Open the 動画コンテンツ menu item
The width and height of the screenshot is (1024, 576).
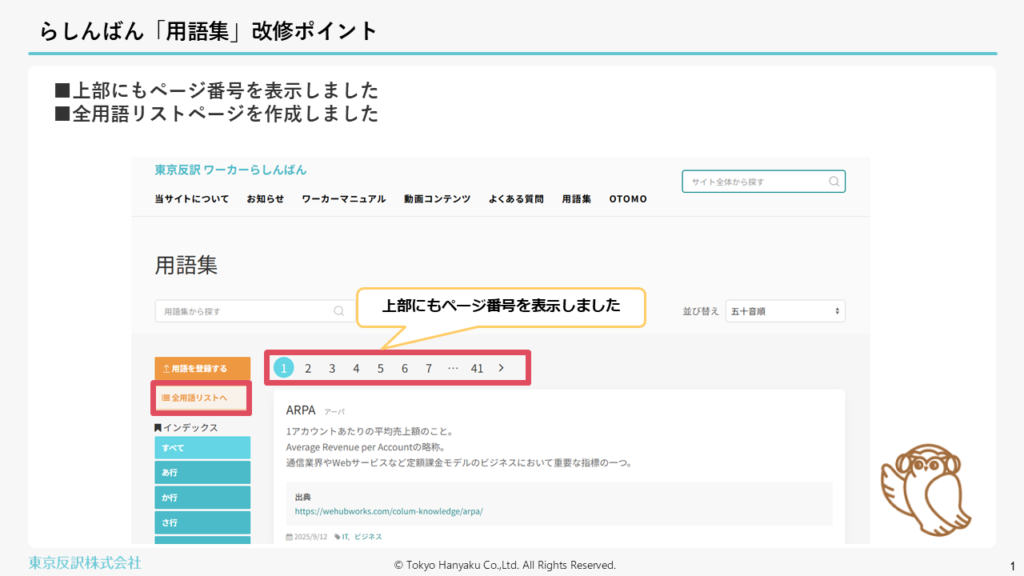tap(437, 199)
